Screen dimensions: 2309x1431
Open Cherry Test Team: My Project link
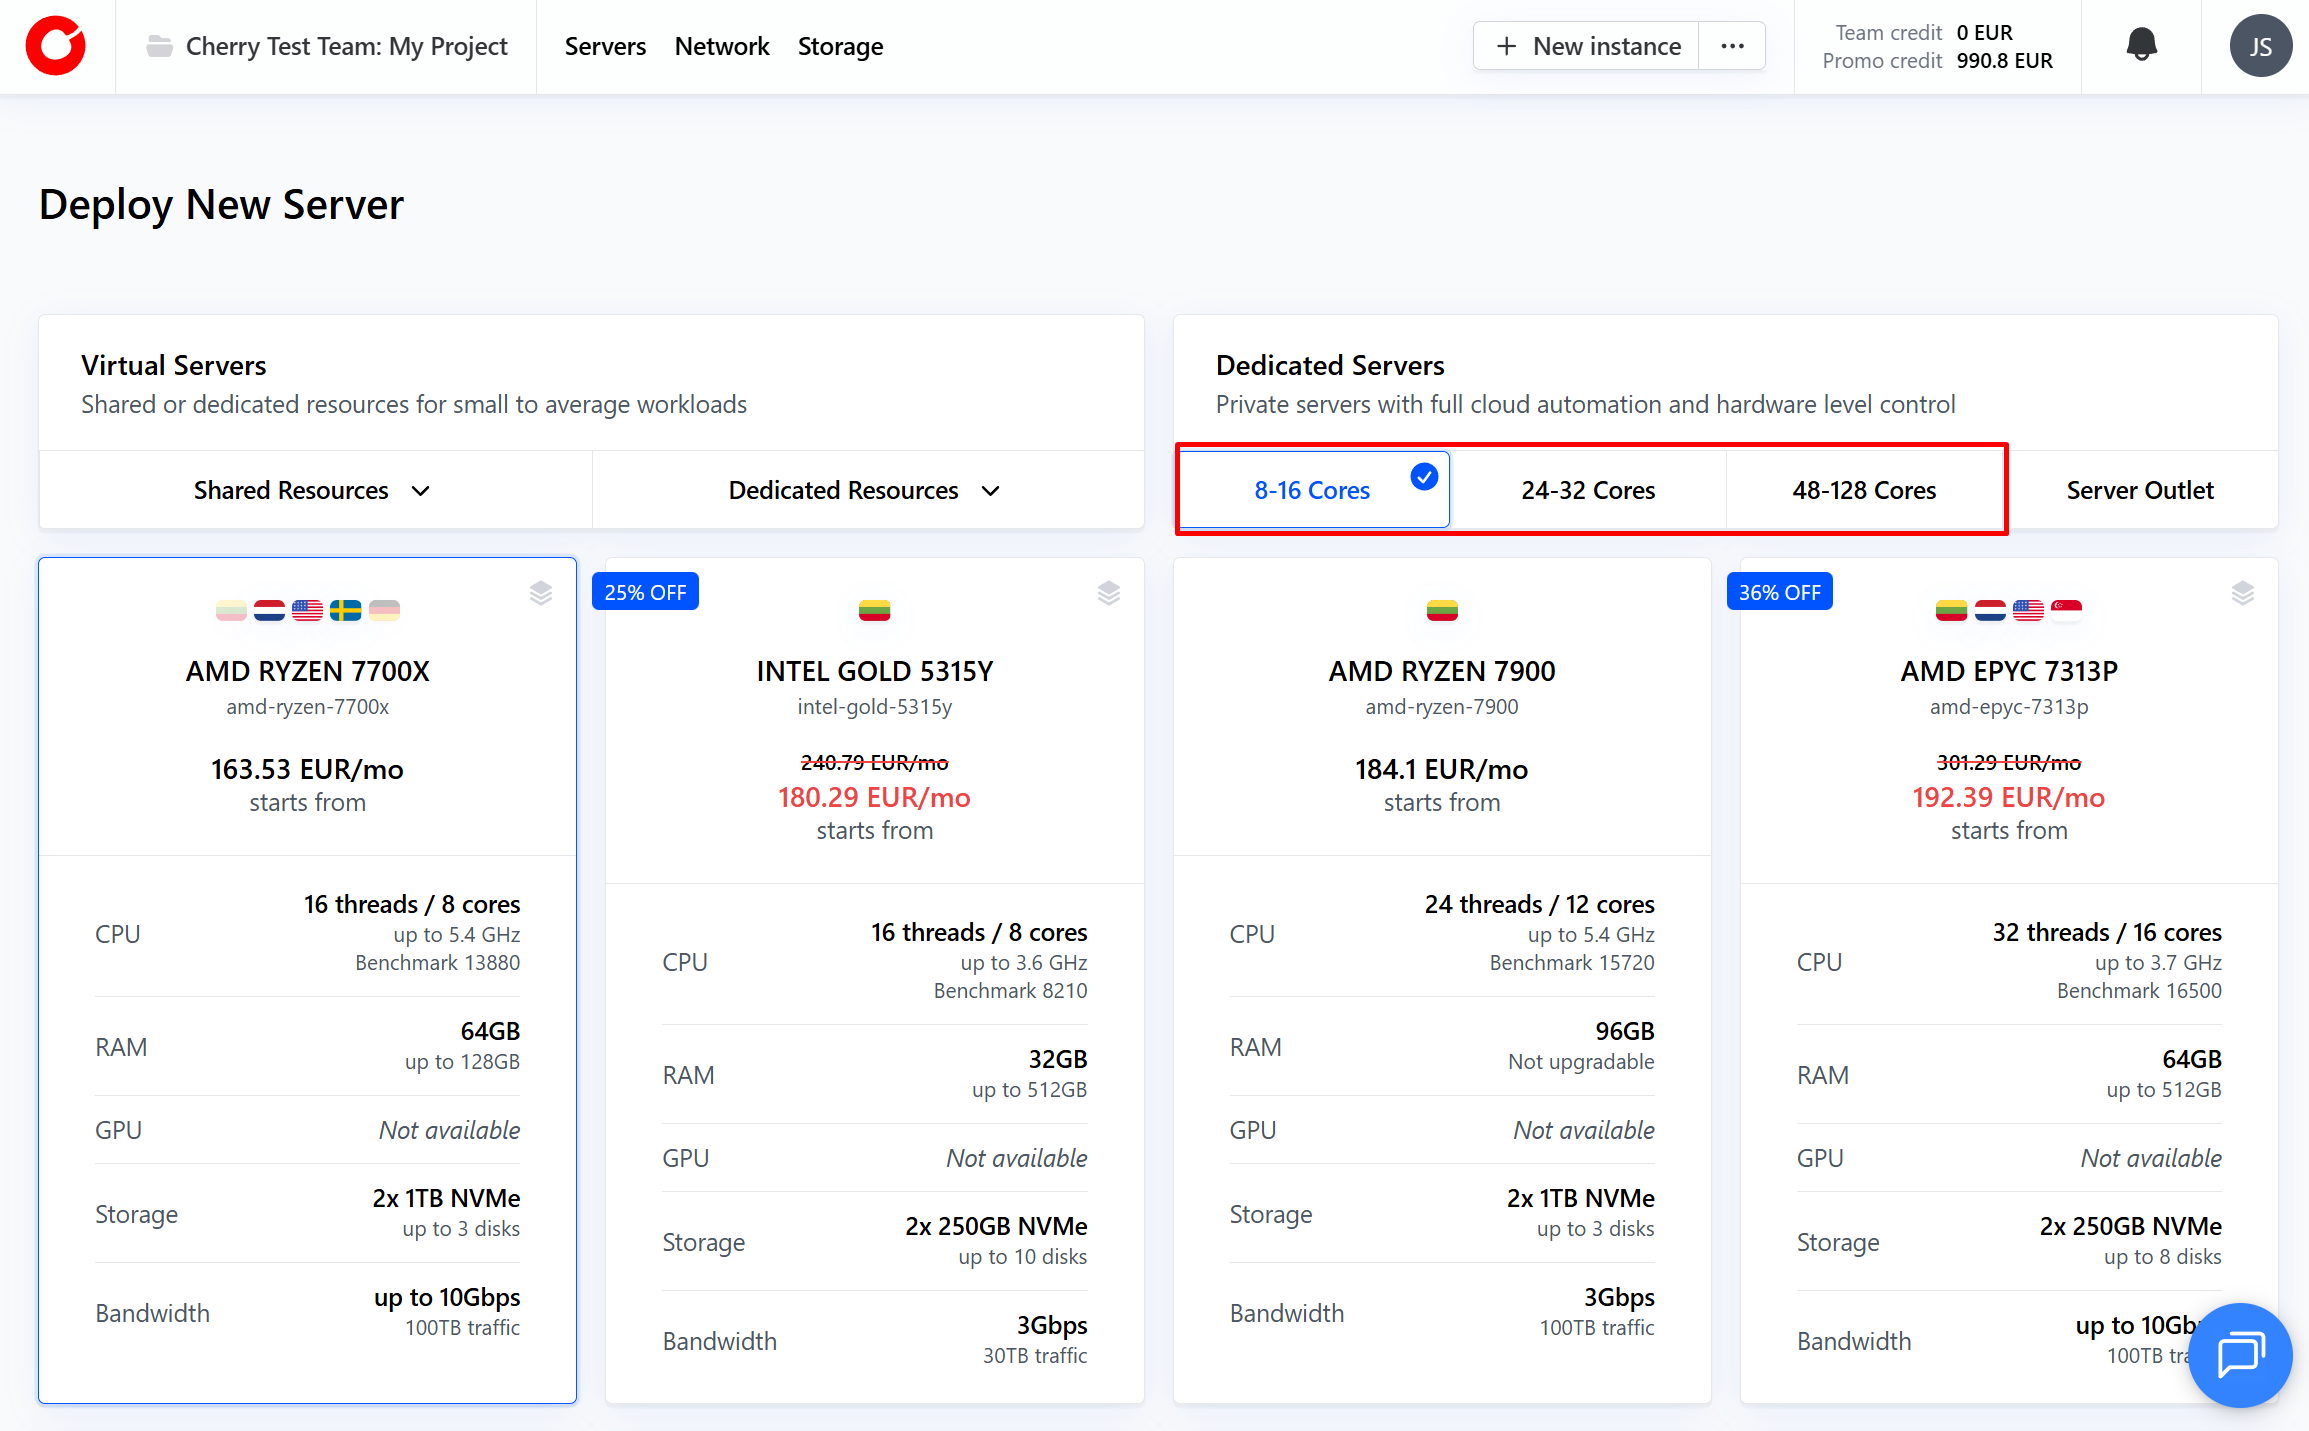pos(346,46)
